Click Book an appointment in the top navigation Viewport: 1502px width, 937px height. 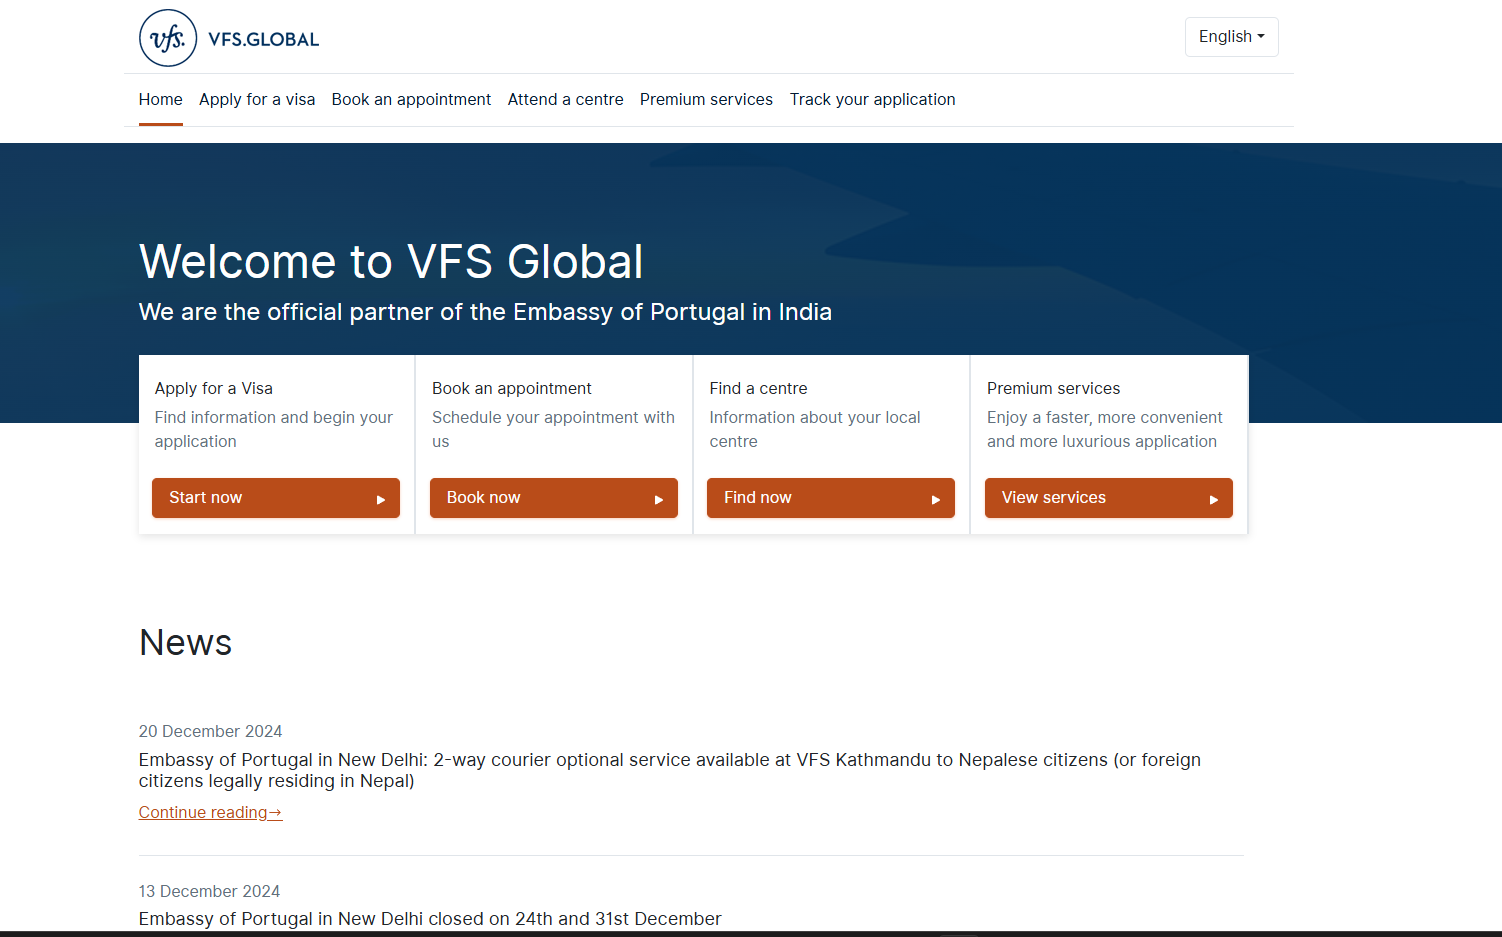point(411,99)
